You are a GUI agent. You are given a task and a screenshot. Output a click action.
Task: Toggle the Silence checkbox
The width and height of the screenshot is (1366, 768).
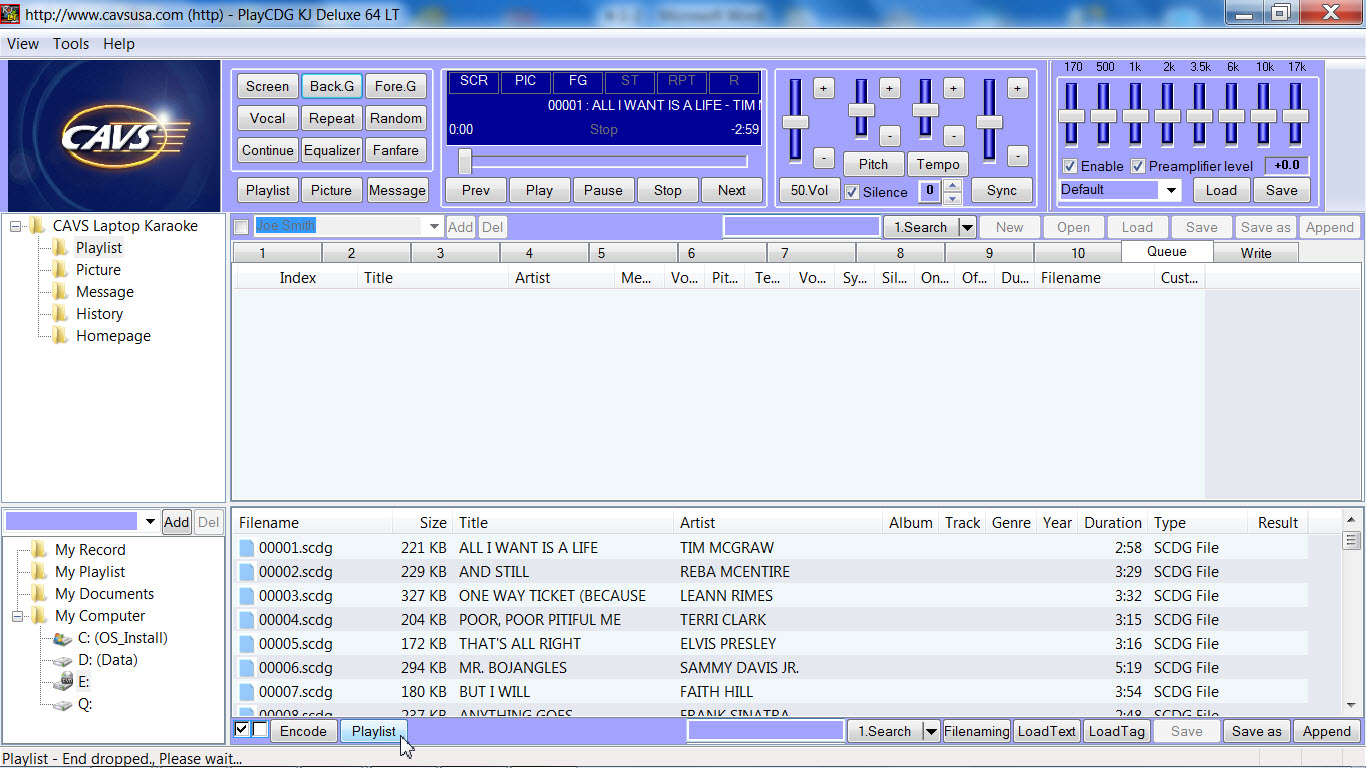tap(852, 192)
